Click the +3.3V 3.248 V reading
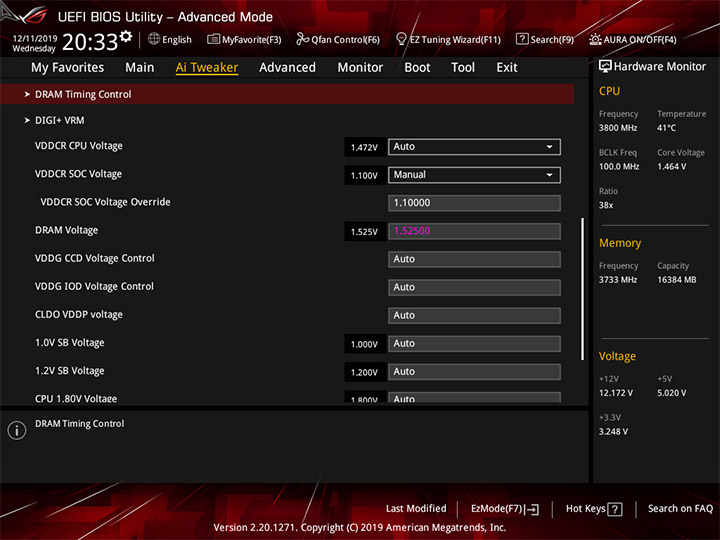Image resolution: width=720 pixels, height=540 pixels. click(x=613, y=432)
